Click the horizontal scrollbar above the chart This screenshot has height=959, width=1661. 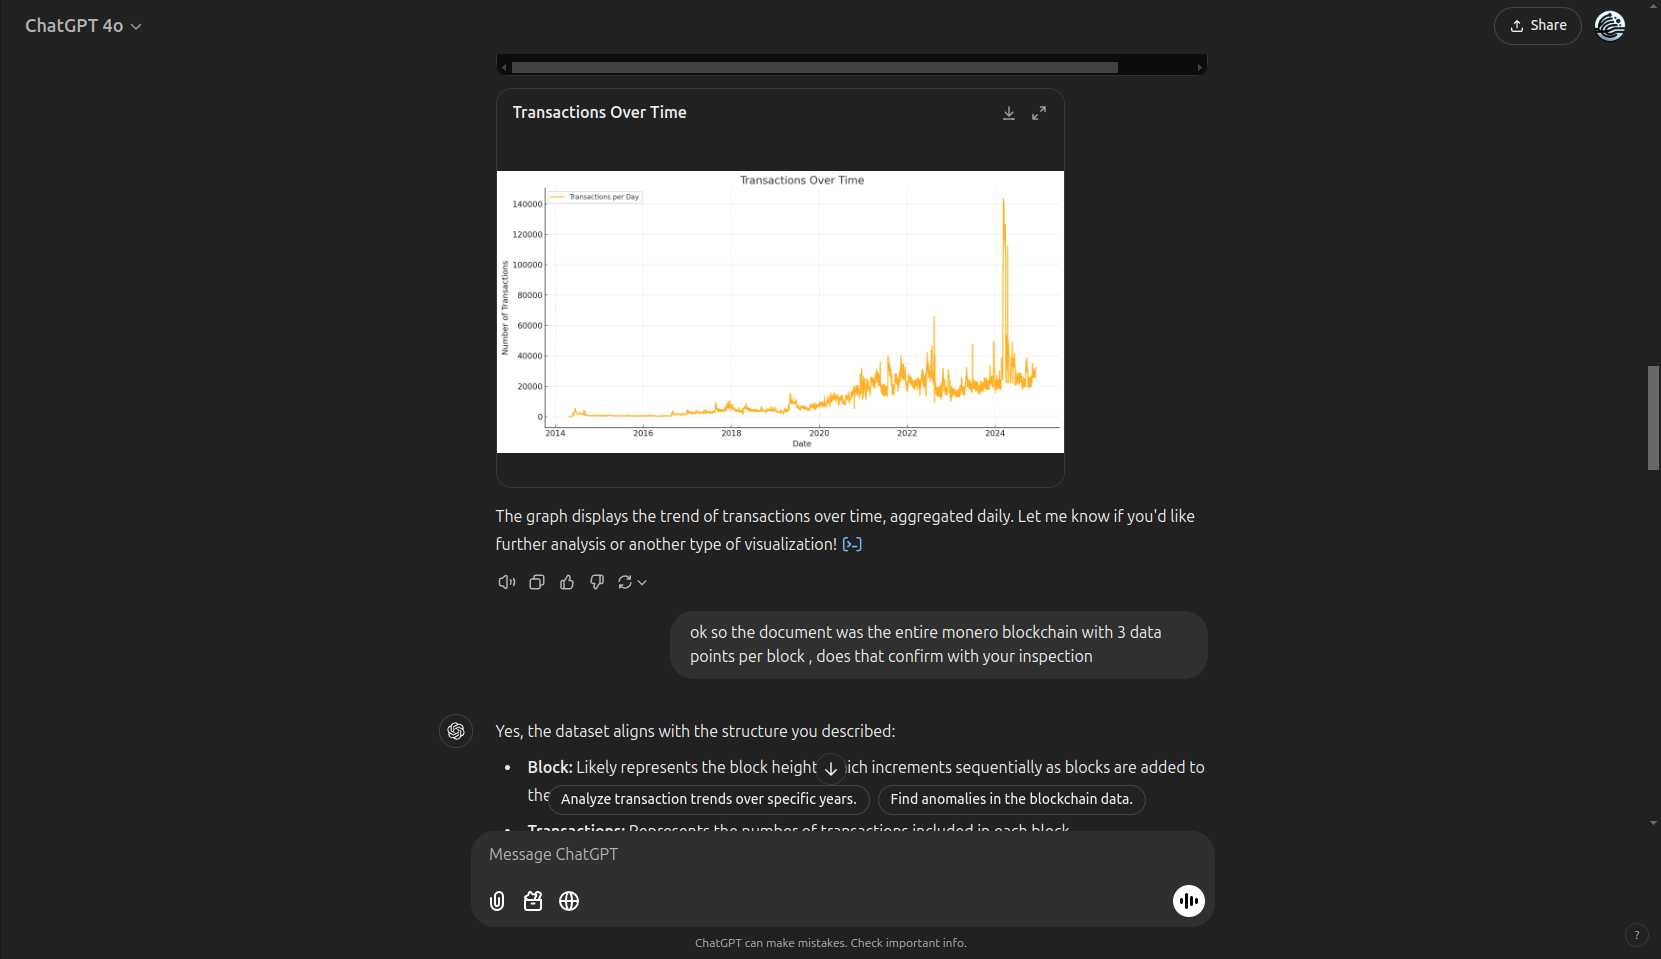[814, 68]
